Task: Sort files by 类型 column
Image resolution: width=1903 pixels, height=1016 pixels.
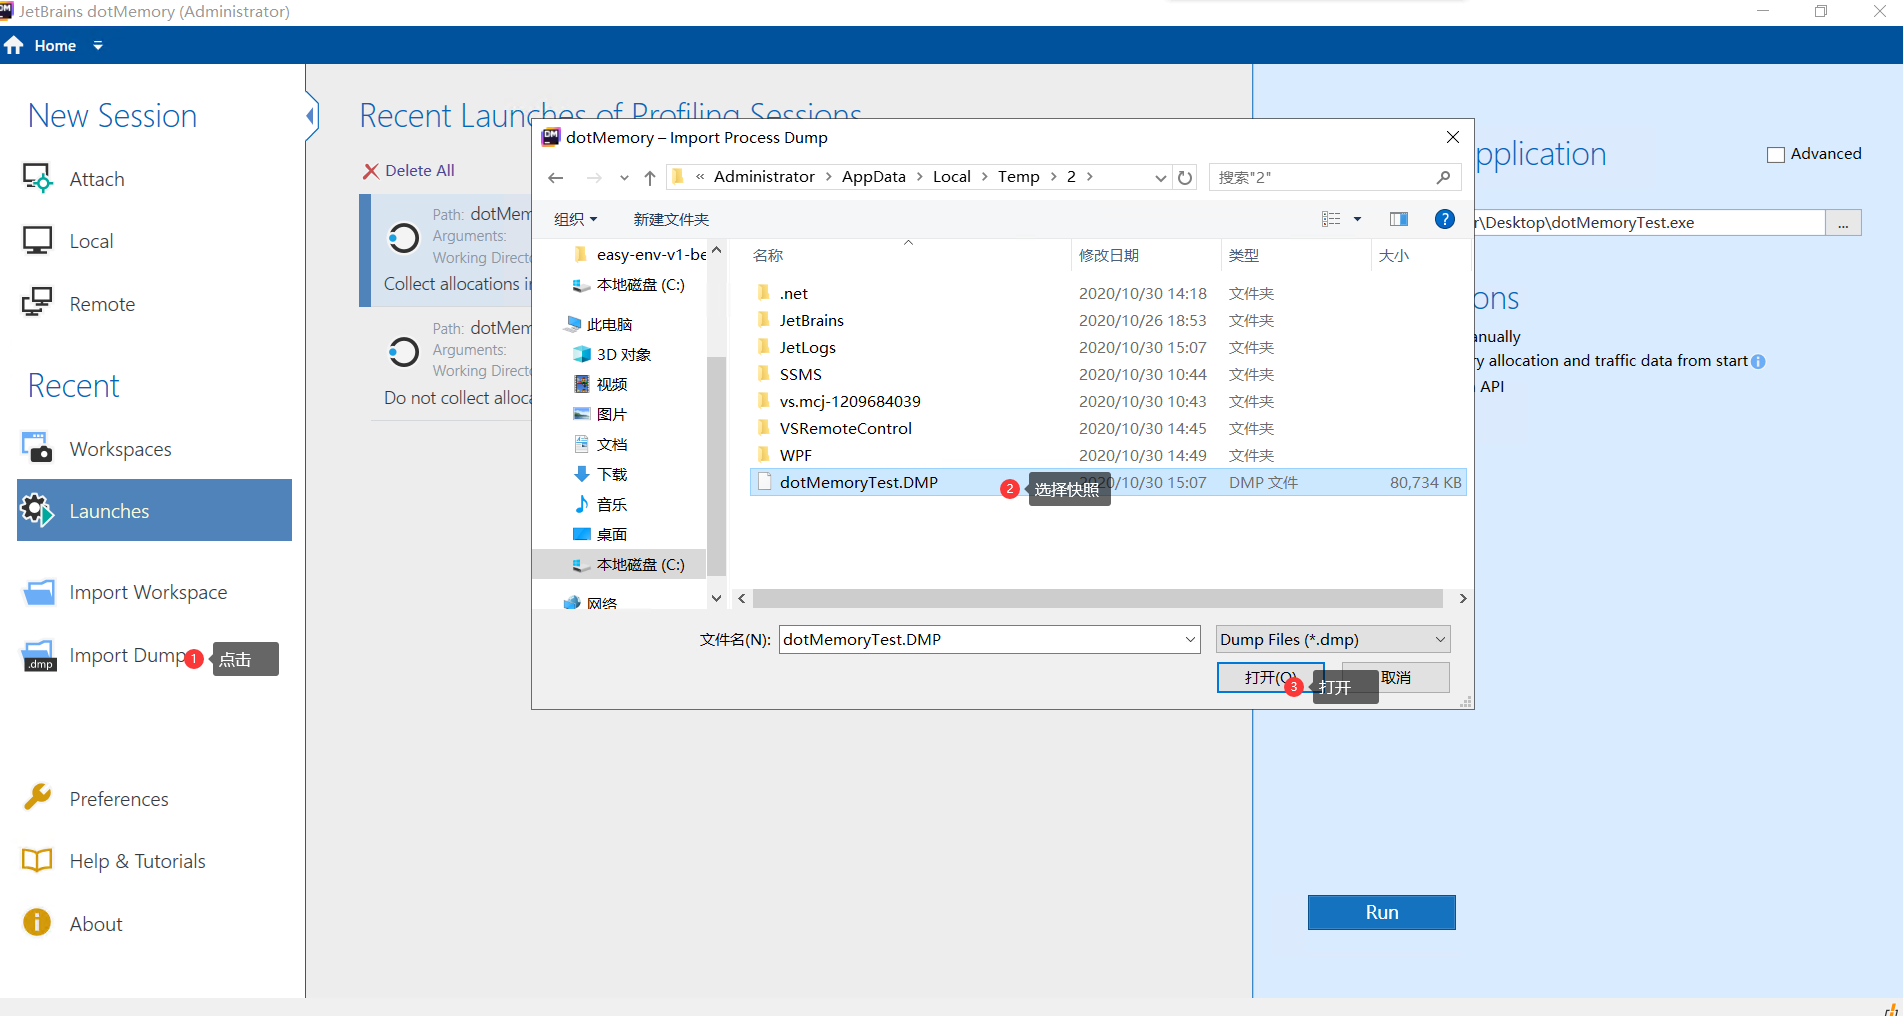Action: [x=1244, y=255]
